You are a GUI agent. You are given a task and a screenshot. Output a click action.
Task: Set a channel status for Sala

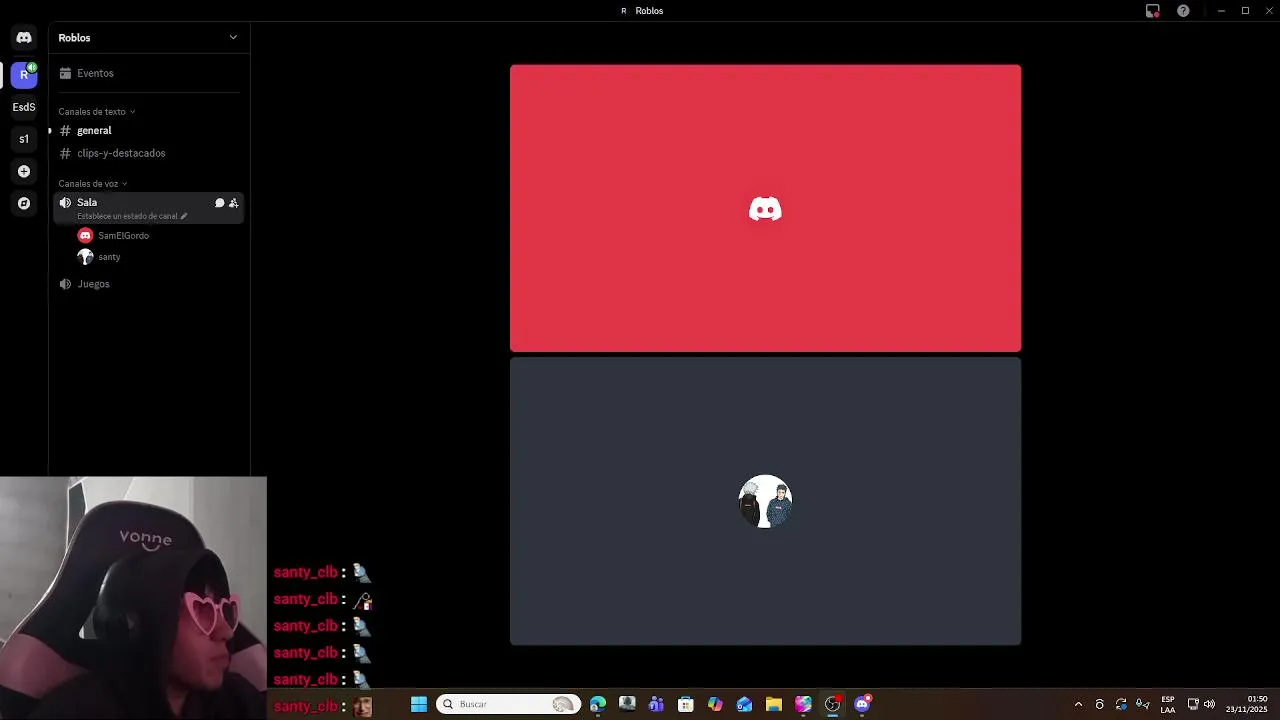click(x=132, y=216)
